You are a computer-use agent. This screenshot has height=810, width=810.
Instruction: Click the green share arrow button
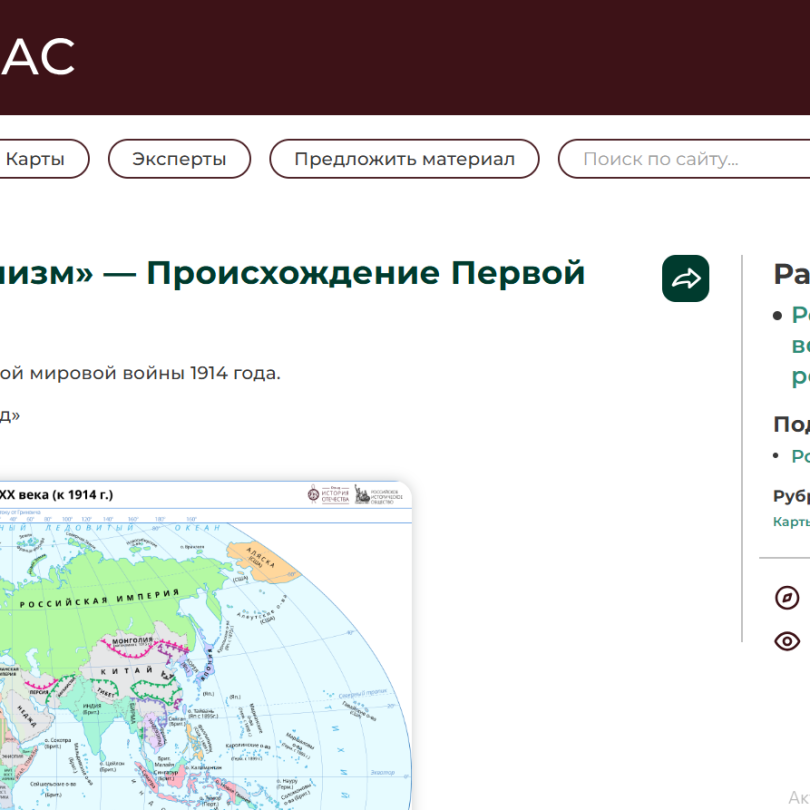(x=685, y=279)
